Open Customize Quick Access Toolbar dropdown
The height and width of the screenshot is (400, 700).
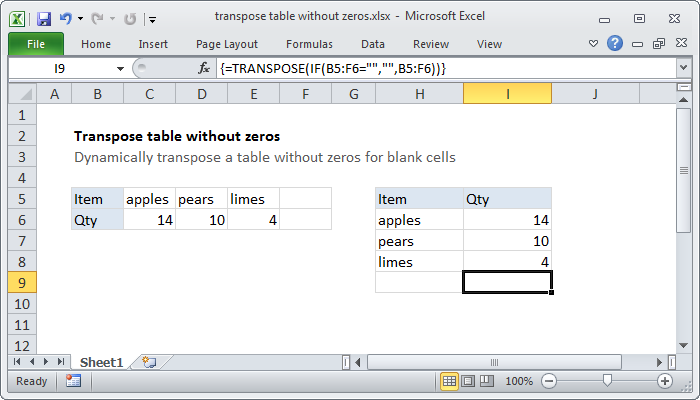152,20
